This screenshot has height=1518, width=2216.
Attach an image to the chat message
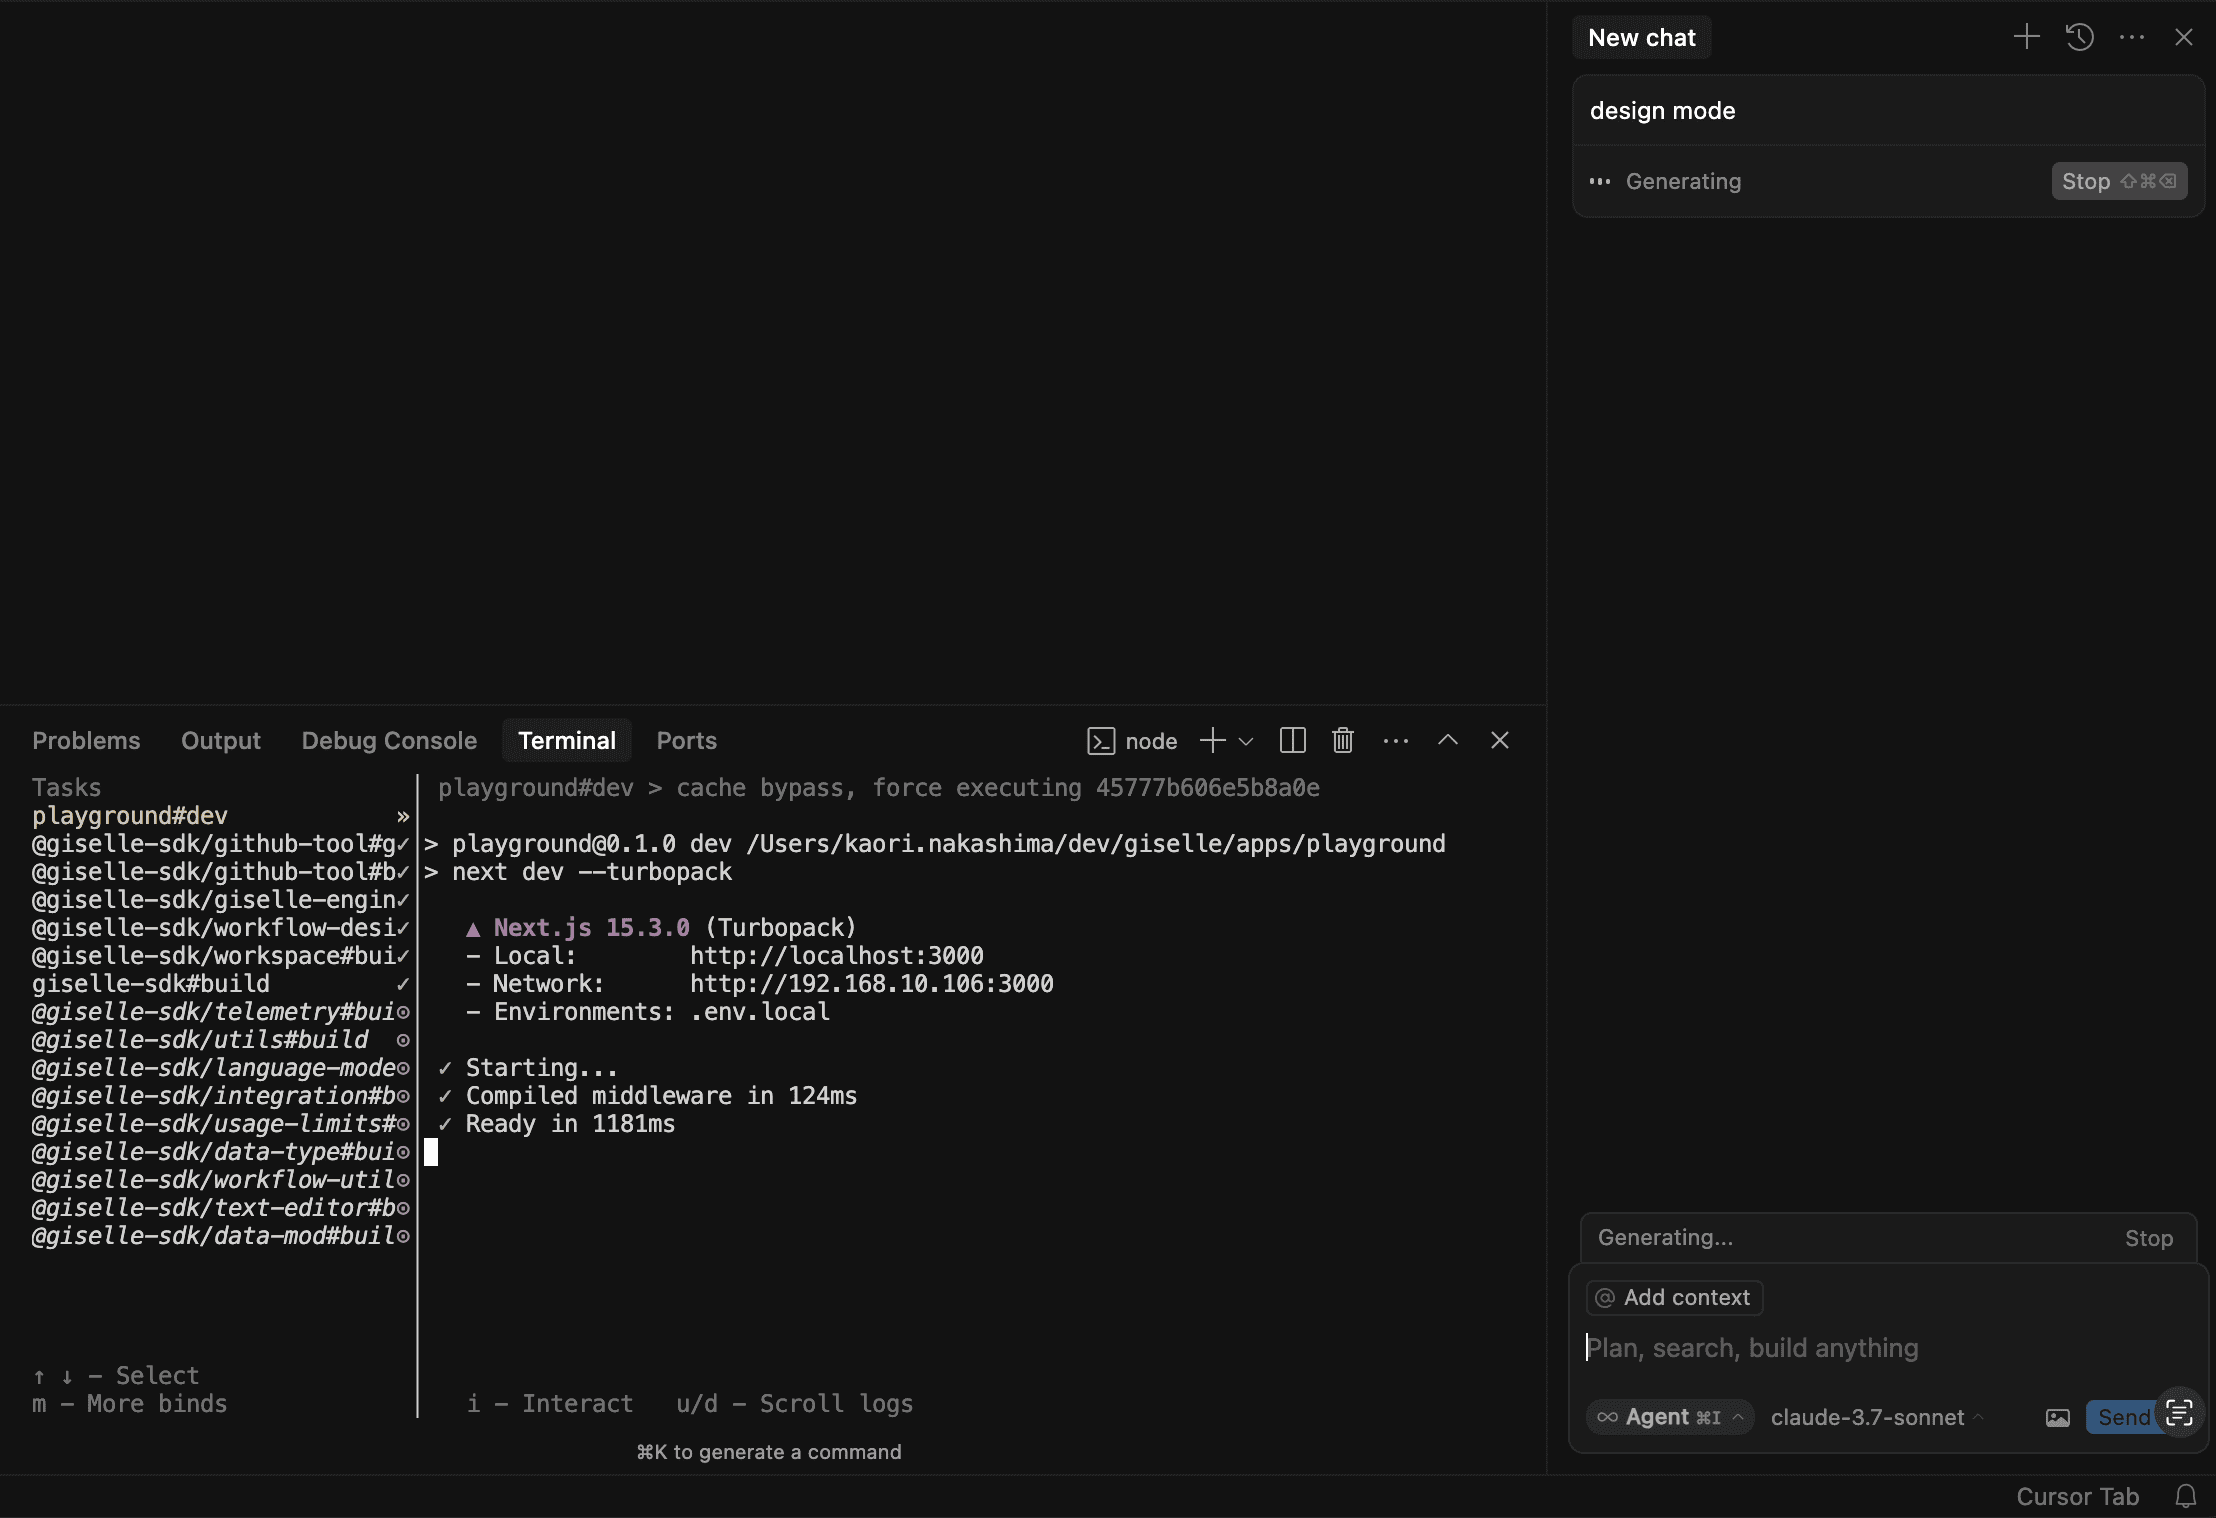tap(2056, 1417)
